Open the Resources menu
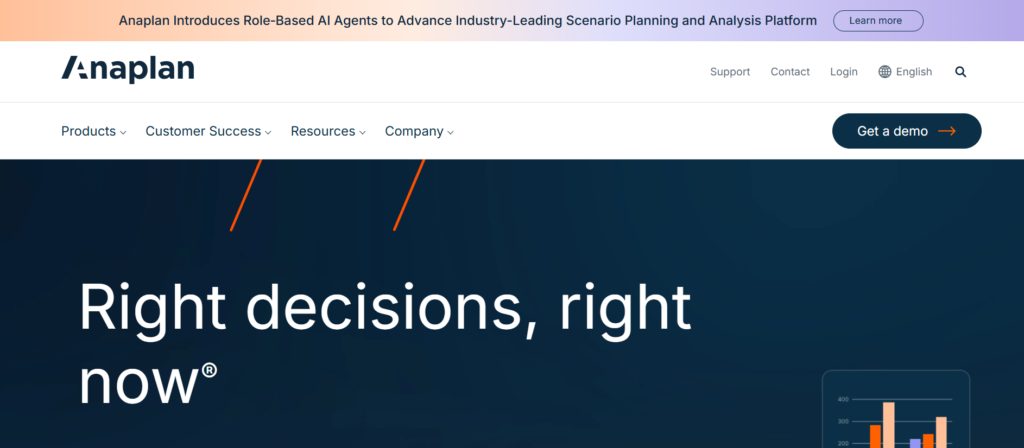 click(322, 131)
